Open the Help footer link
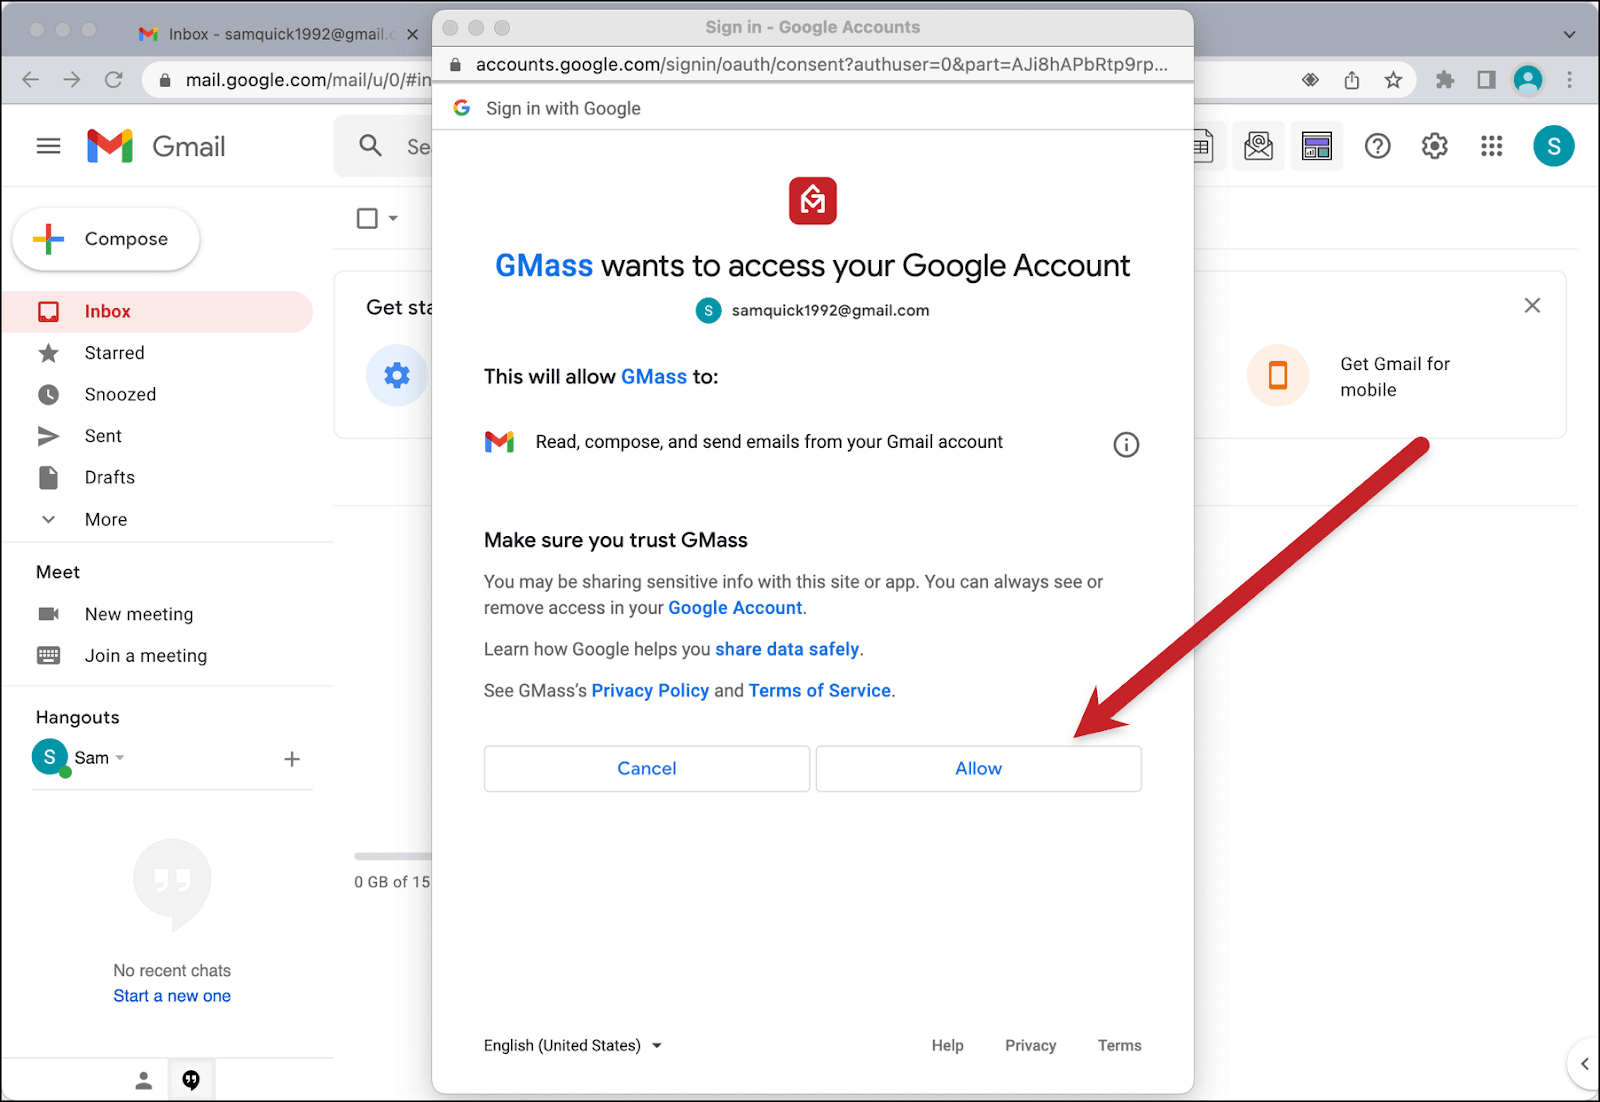Viewport: 1600px width, 1102px height. click(x=947, y=1045)
